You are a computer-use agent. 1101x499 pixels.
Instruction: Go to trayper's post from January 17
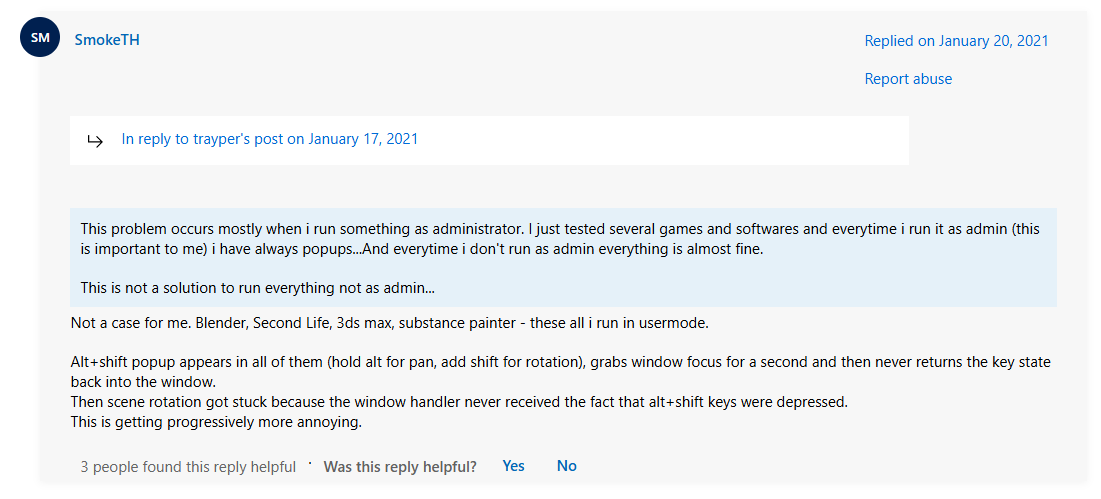point(270,139)
